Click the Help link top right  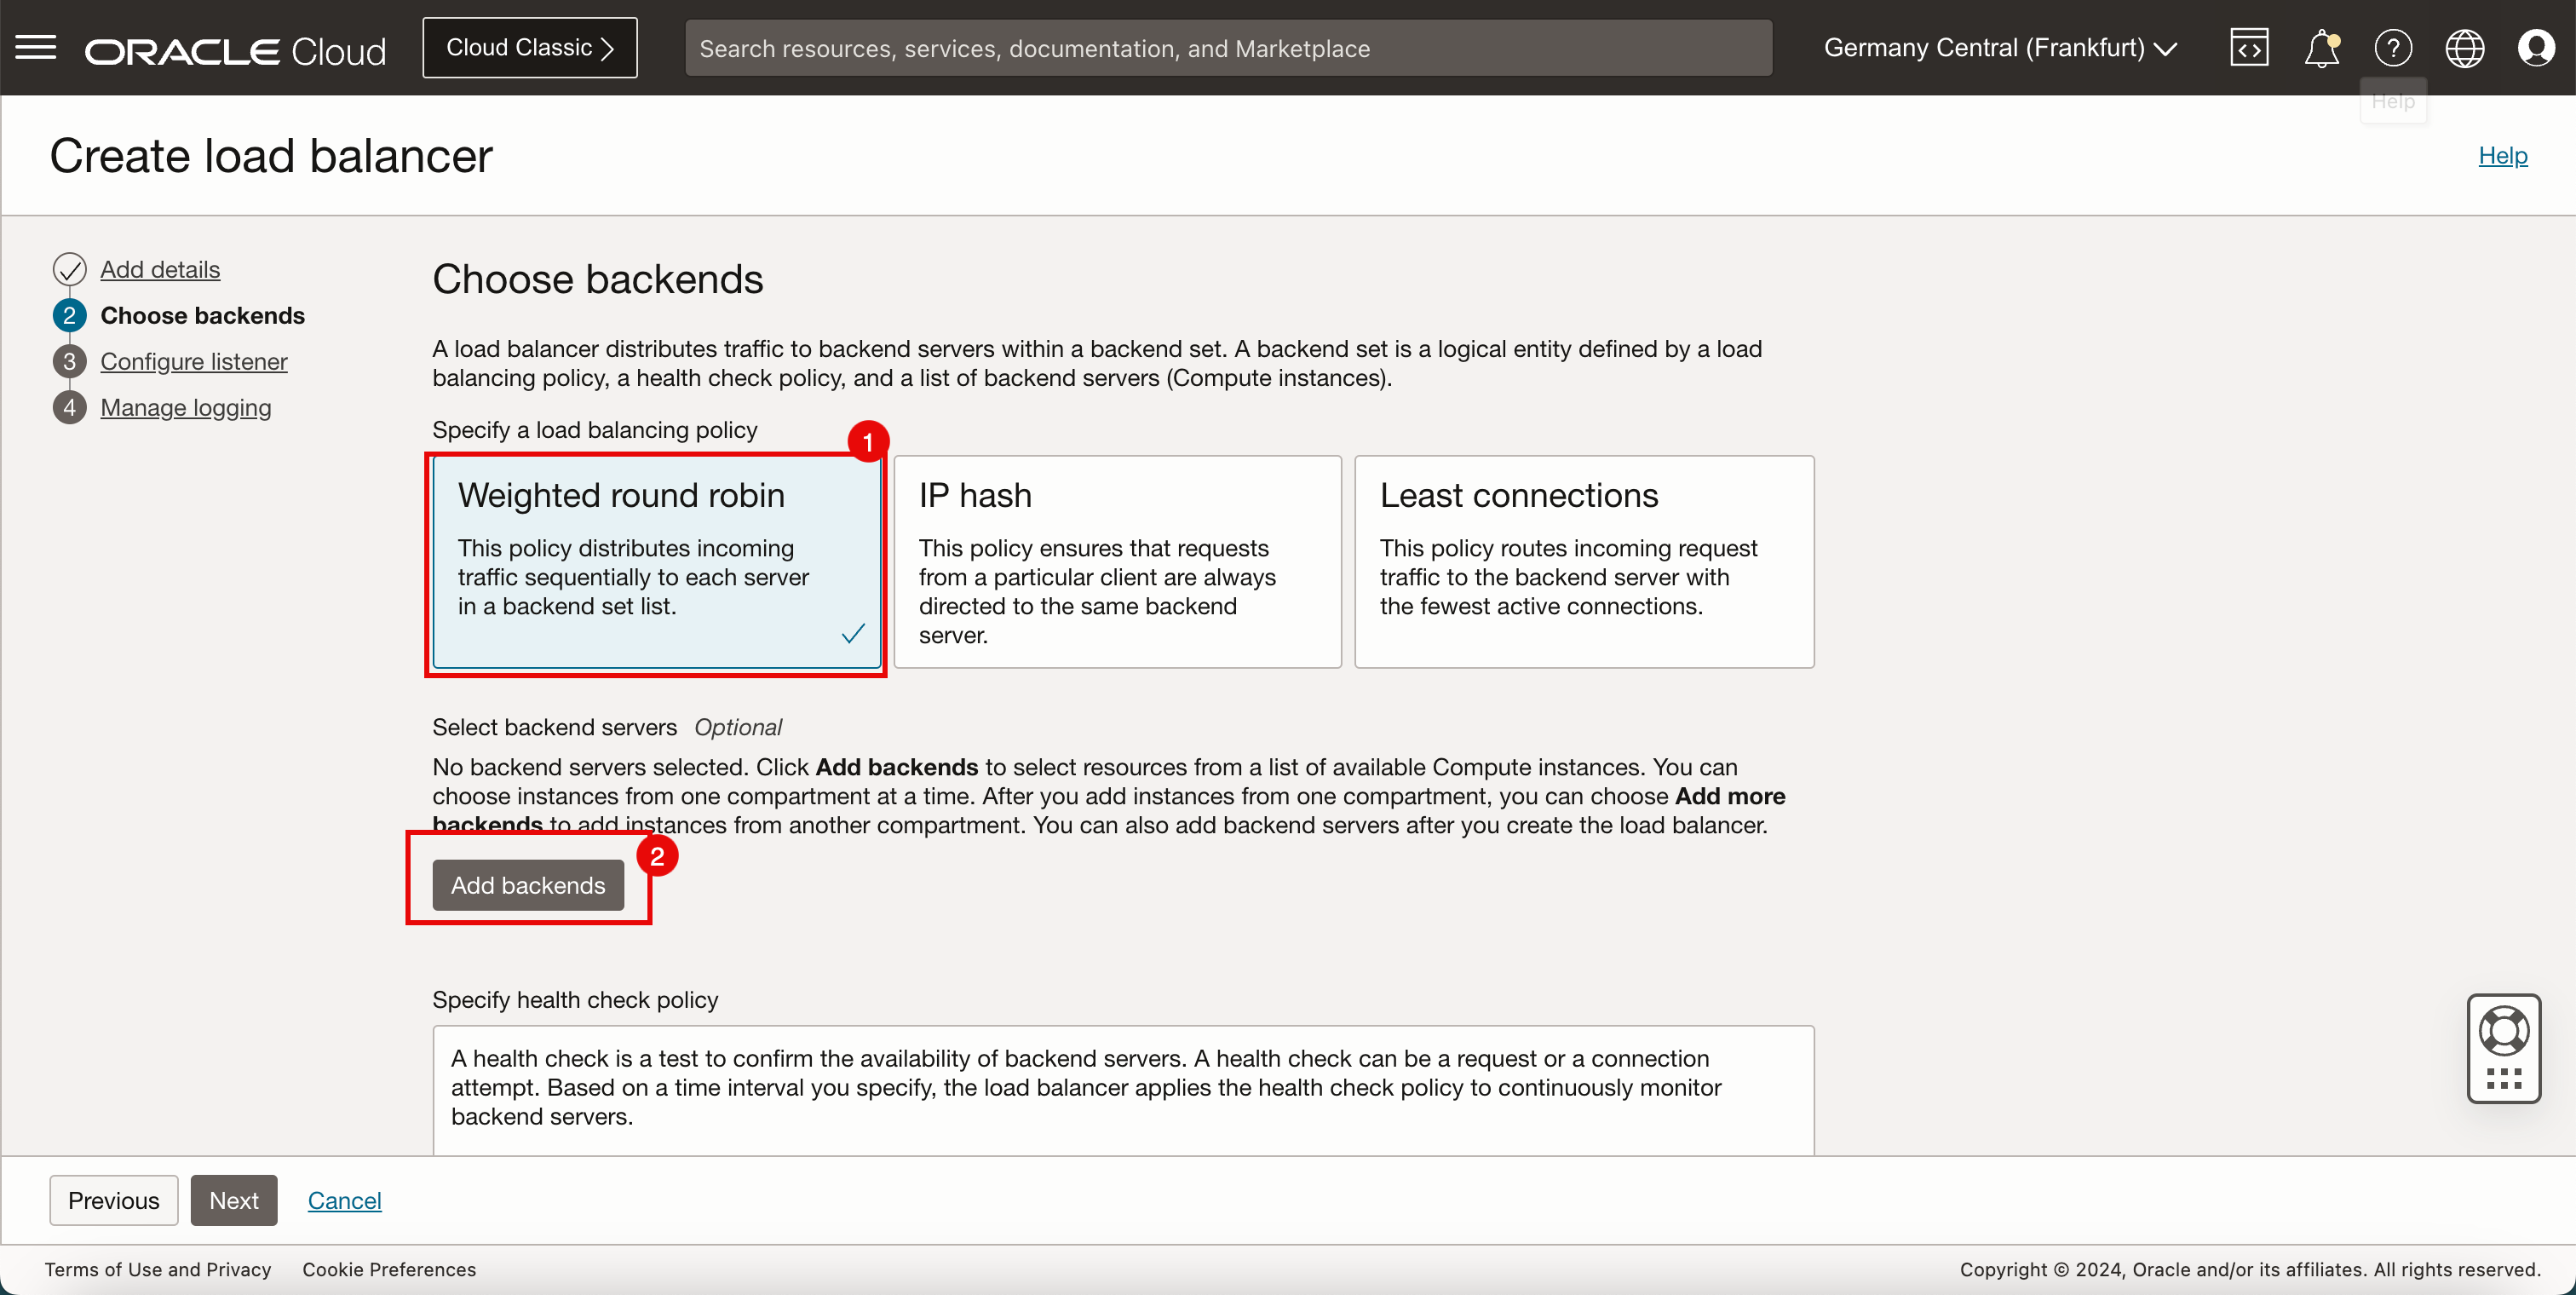point(2502,155)
